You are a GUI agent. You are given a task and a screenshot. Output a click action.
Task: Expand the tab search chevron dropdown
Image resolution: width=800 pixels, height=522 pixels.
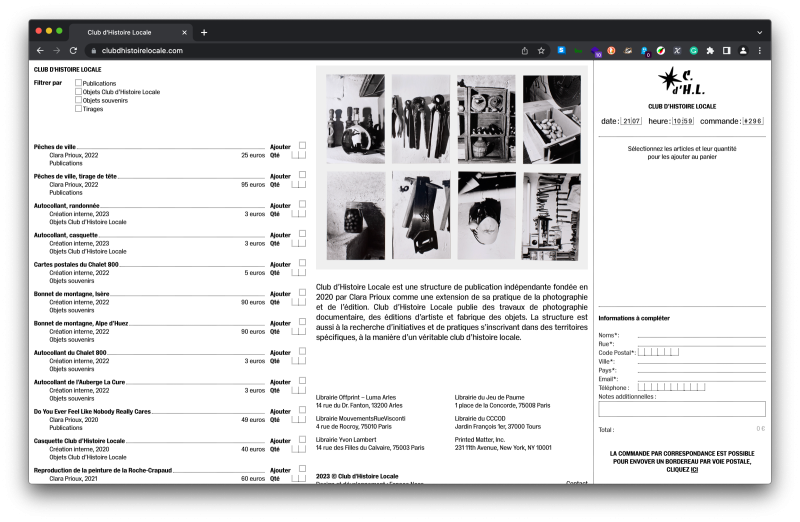(759, 32)
